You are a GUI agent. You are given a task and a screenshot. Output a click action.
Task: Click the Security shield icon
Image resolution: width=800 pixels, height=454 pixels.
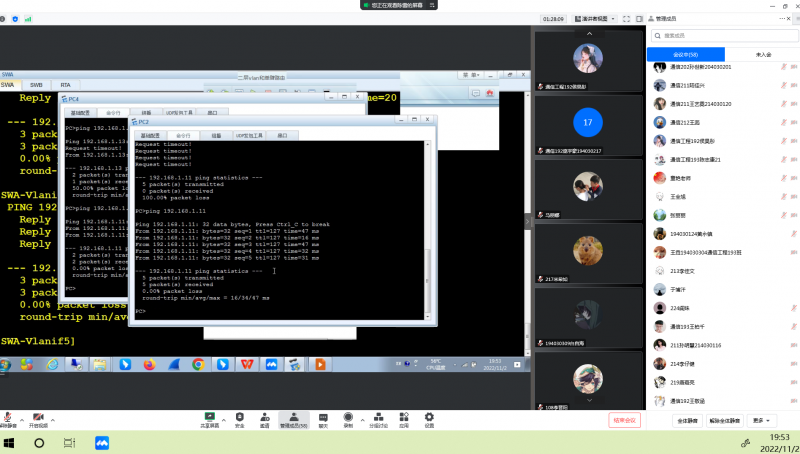pyautogui.click(x=240, y=419)
